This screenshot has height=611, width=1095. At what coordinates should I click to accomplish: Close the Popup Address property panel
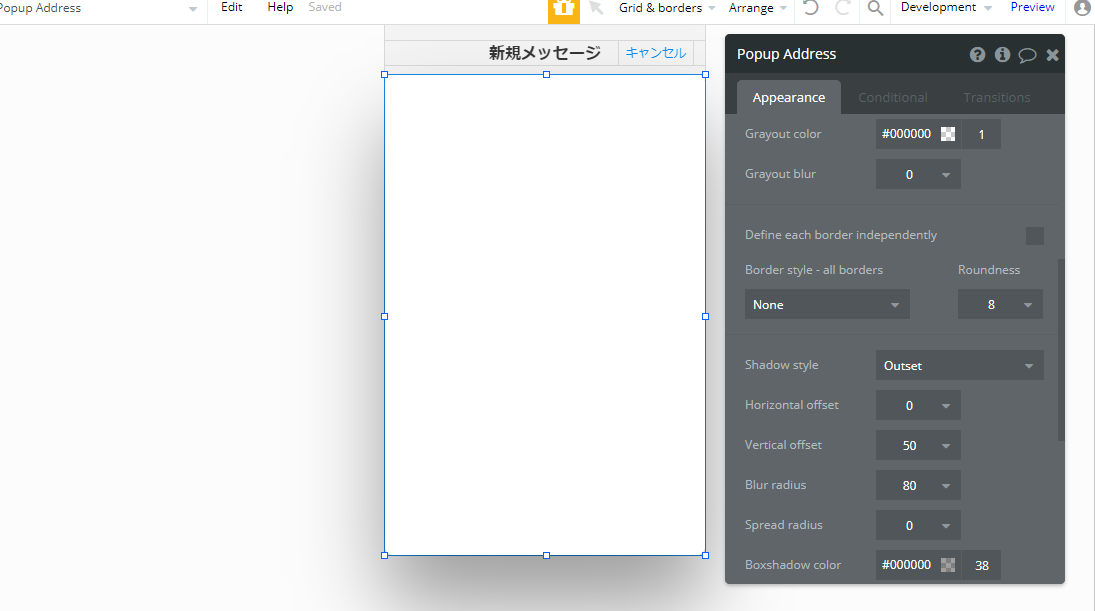[1052, 54]
